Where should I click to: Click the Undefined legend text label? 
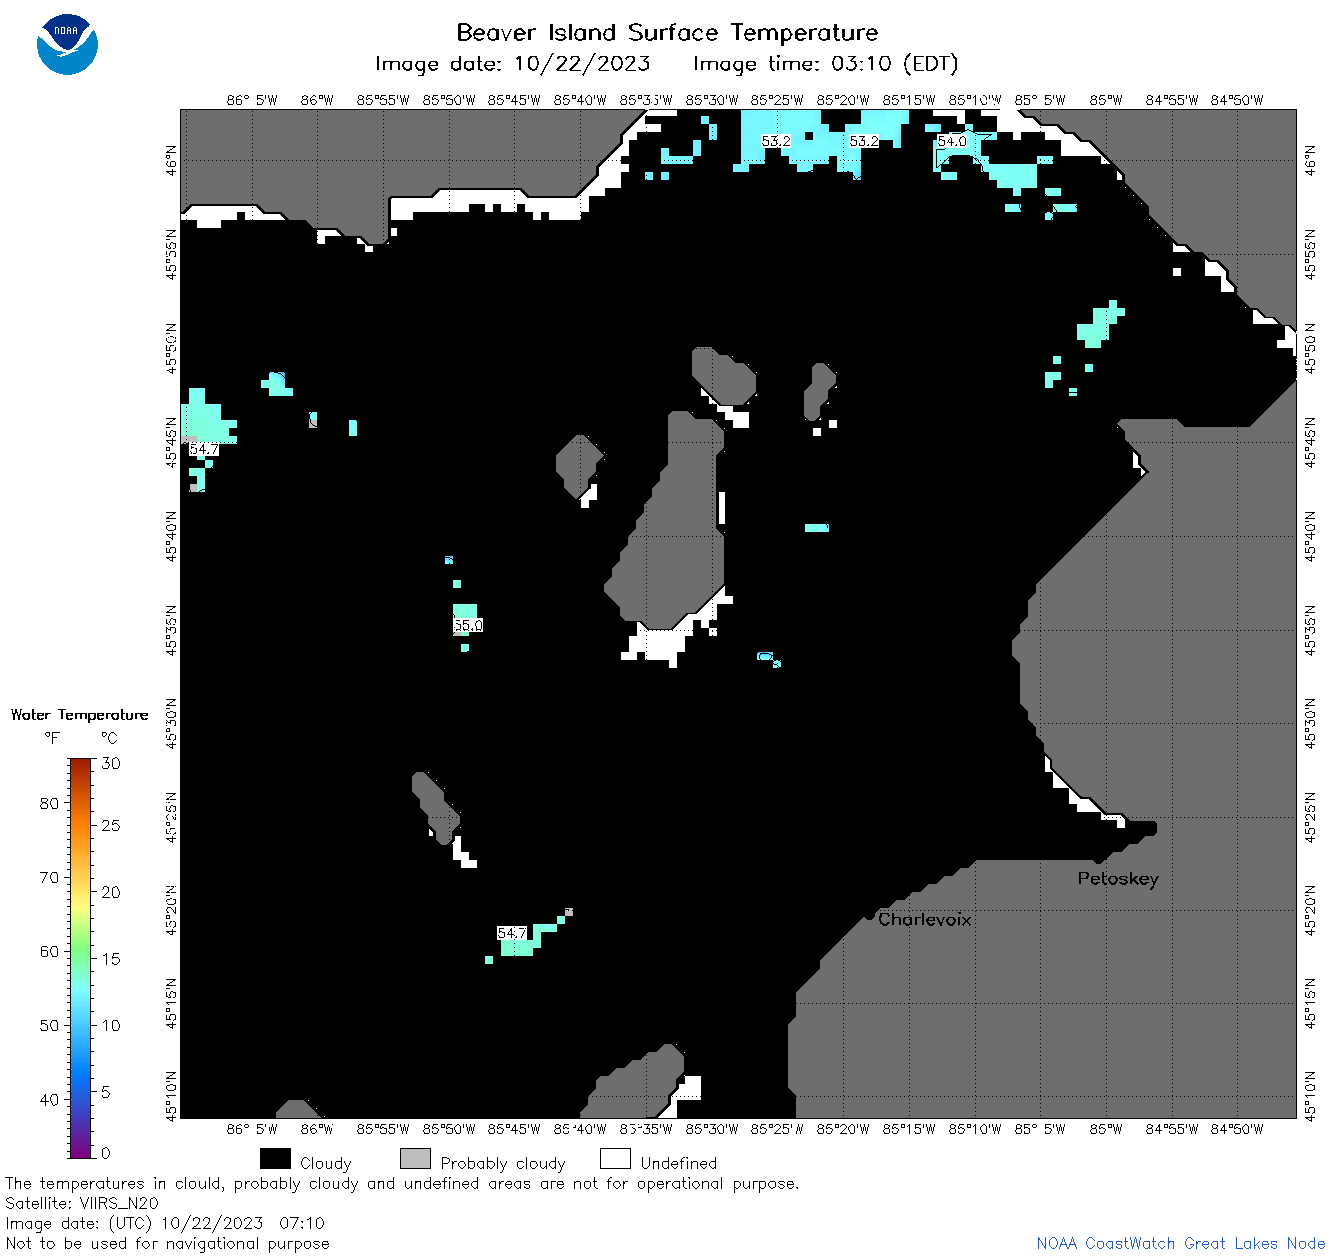coord(679,1163)
